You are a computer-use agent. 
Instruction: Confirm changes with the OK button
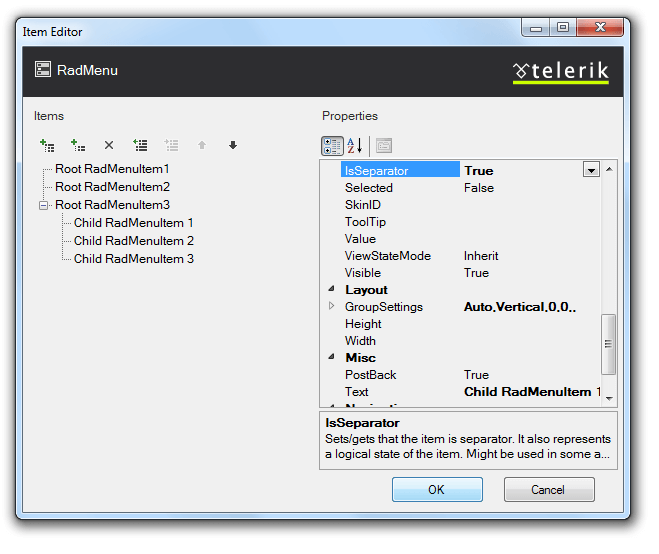[x=437, y=489]
